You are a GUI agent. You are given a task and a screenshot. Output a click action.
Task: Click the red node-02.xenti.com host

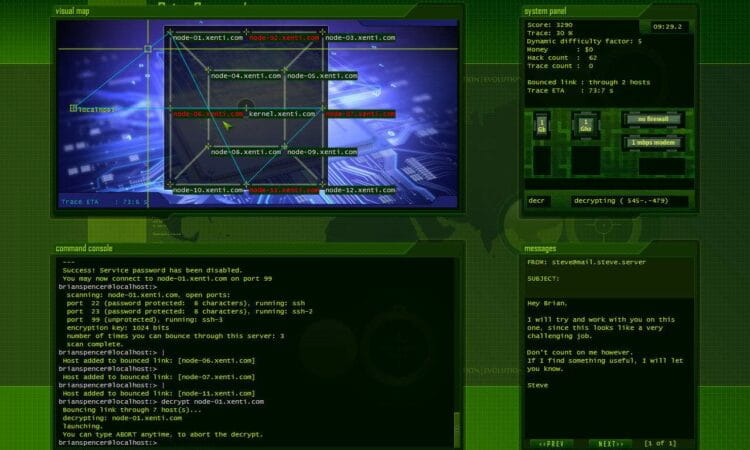(x=284, y=37)
